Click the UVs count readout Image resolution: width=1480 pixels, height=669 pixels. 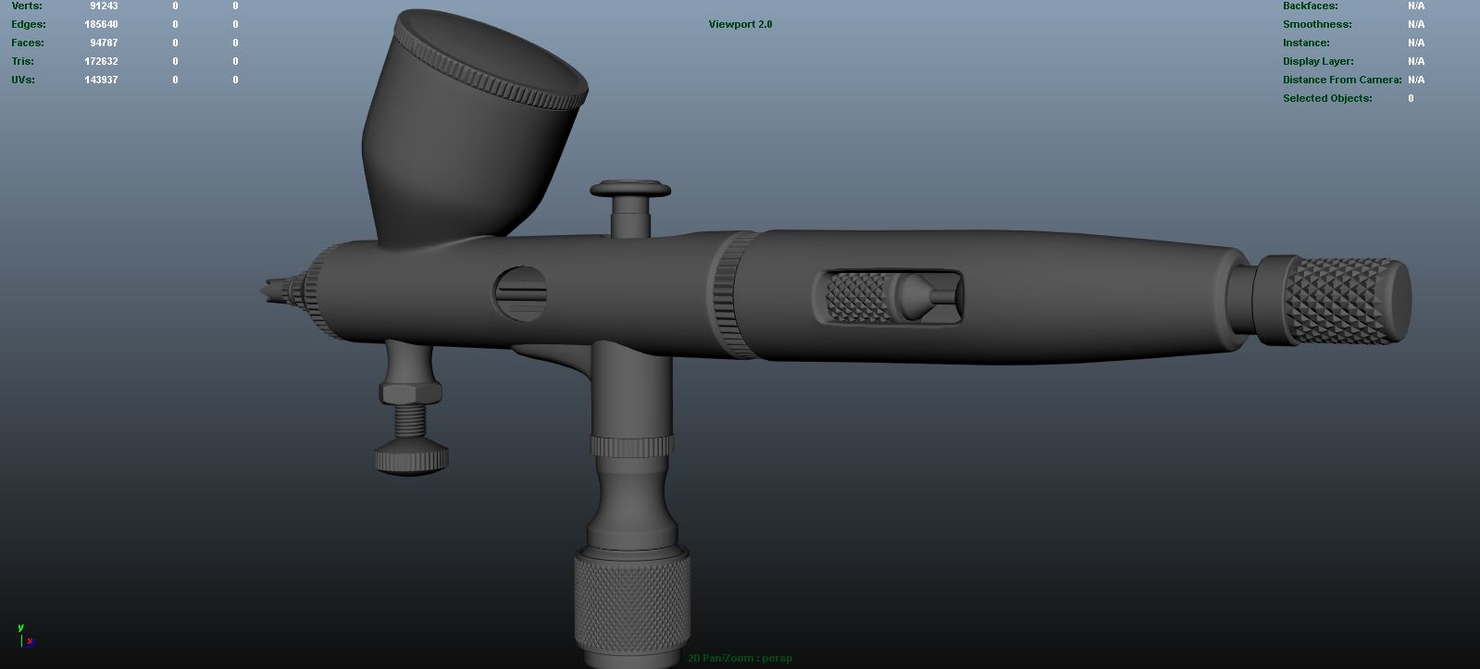(x=101, y=80)
